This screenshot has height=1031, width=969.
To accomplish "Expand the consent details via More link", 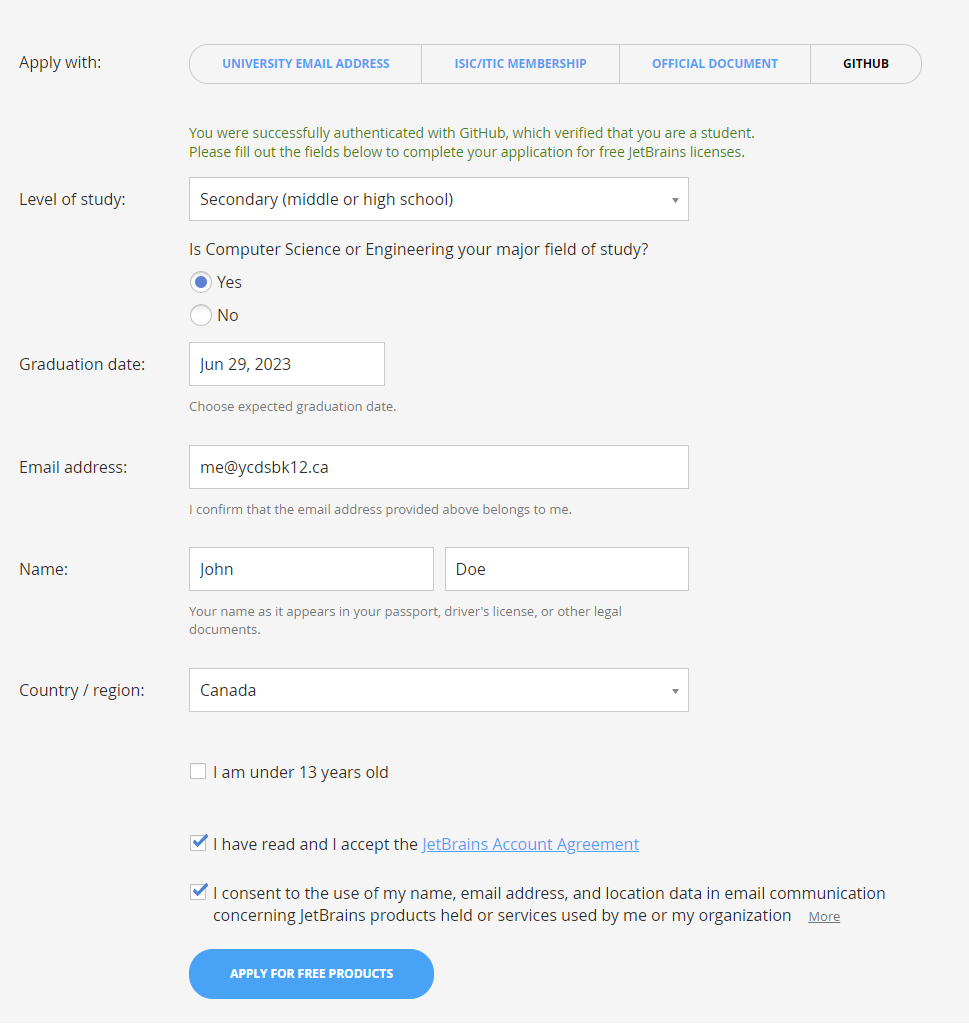I will coord(823,916).
